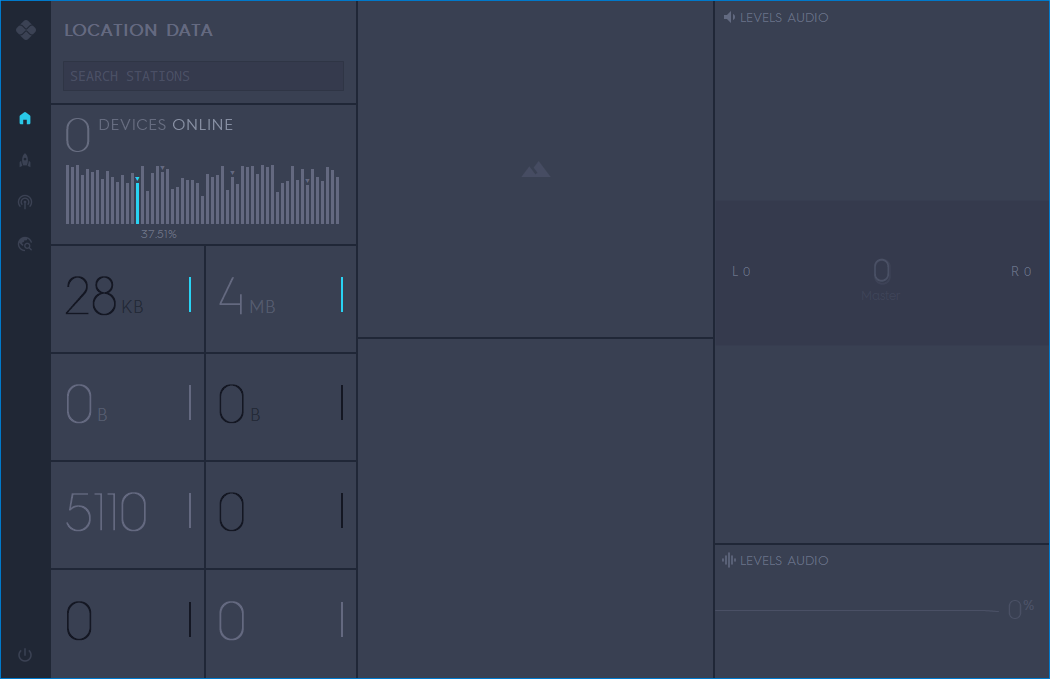Click the Location Data heading
Image resolution: width=1050 pixels, height=679 pixels.
tap(138, 30)
